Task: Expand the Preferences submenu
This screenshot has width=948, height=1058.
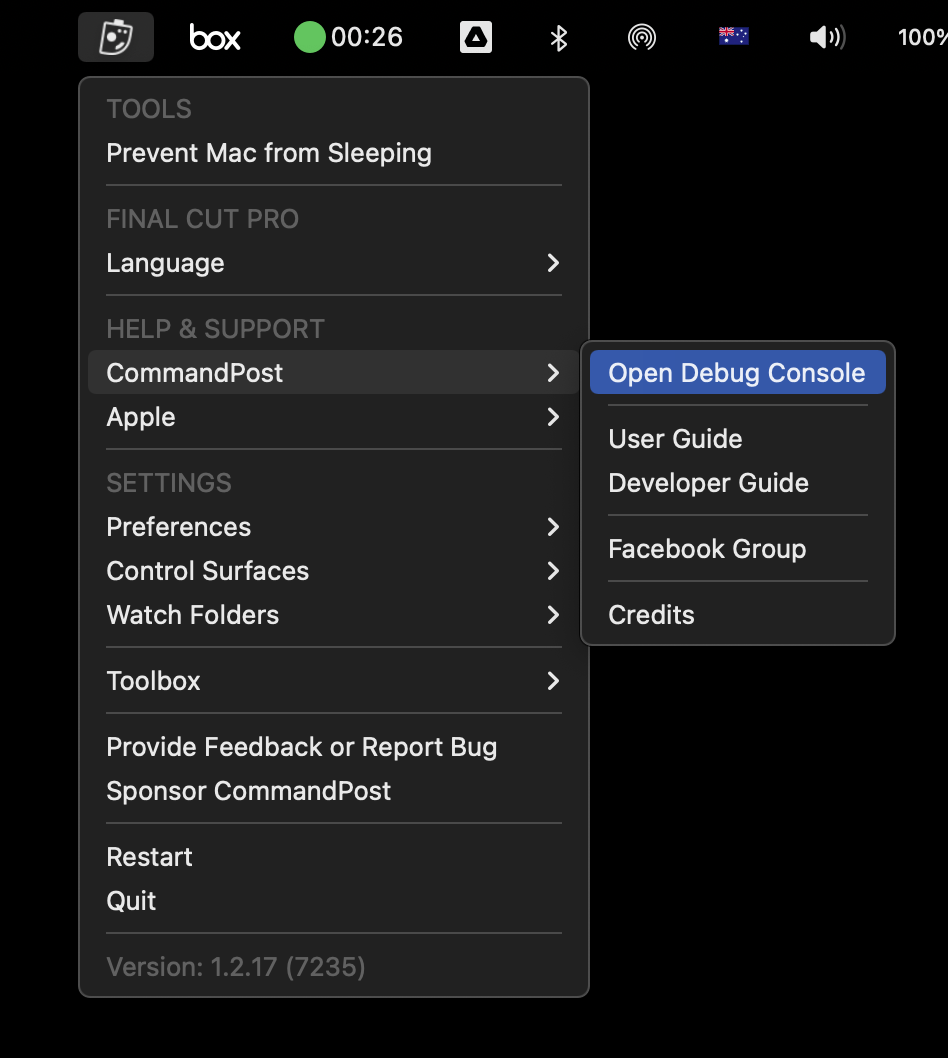Action: [x=333, y=527]
